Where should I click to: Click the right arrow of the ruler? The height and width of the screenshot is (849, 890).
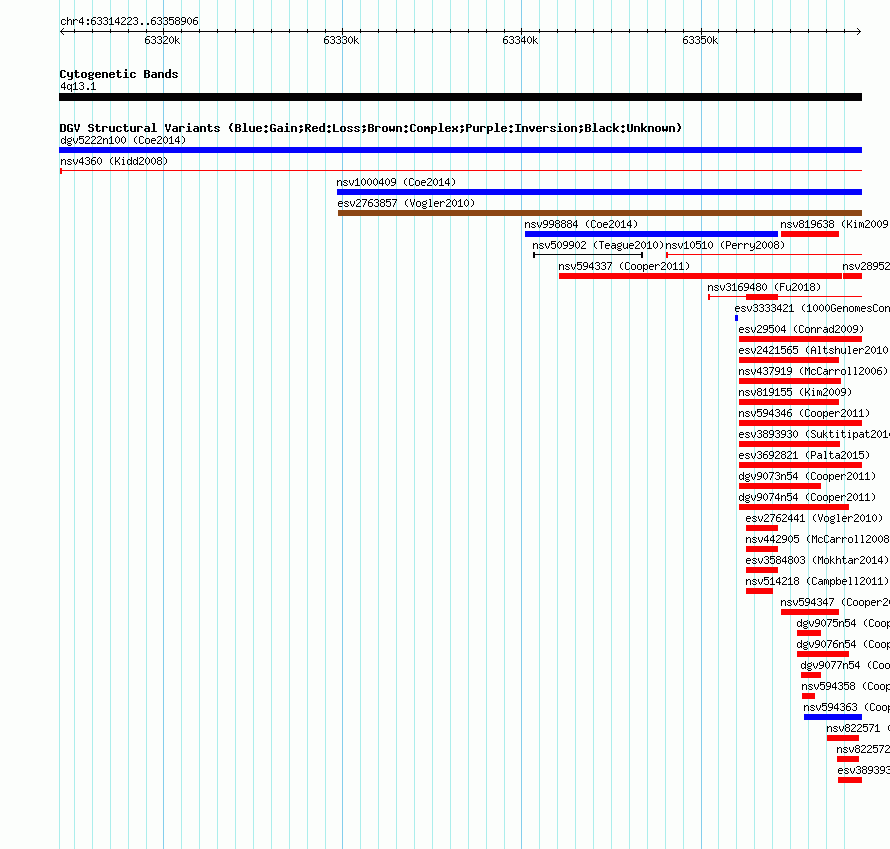click(859, 32)
